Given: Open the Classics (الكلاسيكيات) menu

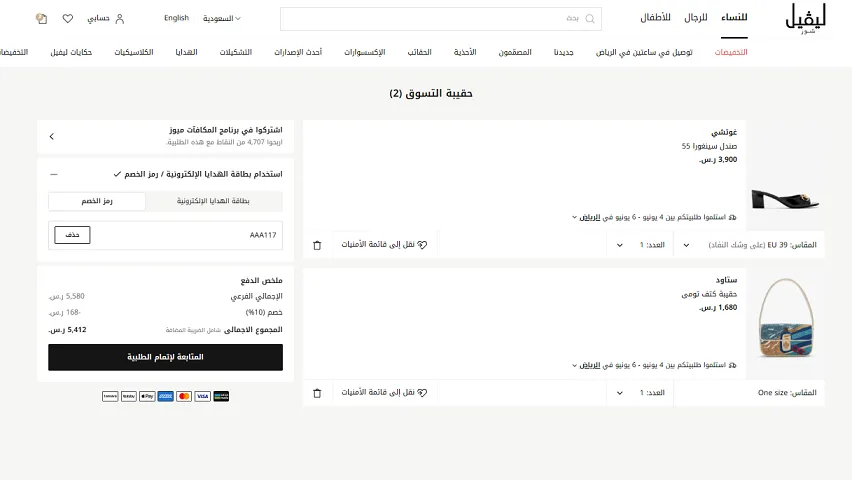Looking at the screenshot, I should click(134, 52).
